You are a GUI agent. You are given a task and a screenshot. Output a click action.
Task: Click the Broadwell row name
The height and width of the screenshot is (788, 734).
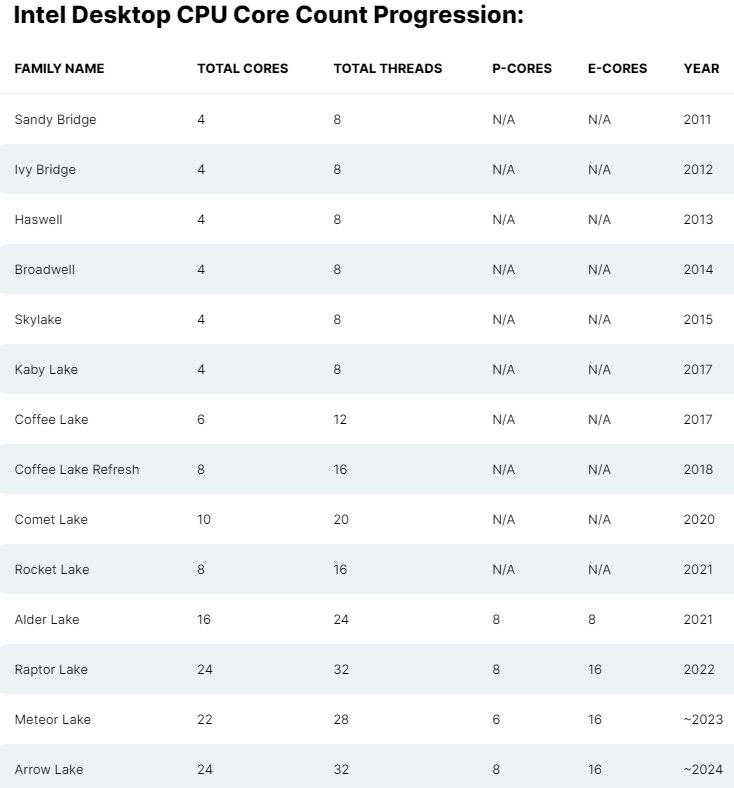[x=44, y=270]
